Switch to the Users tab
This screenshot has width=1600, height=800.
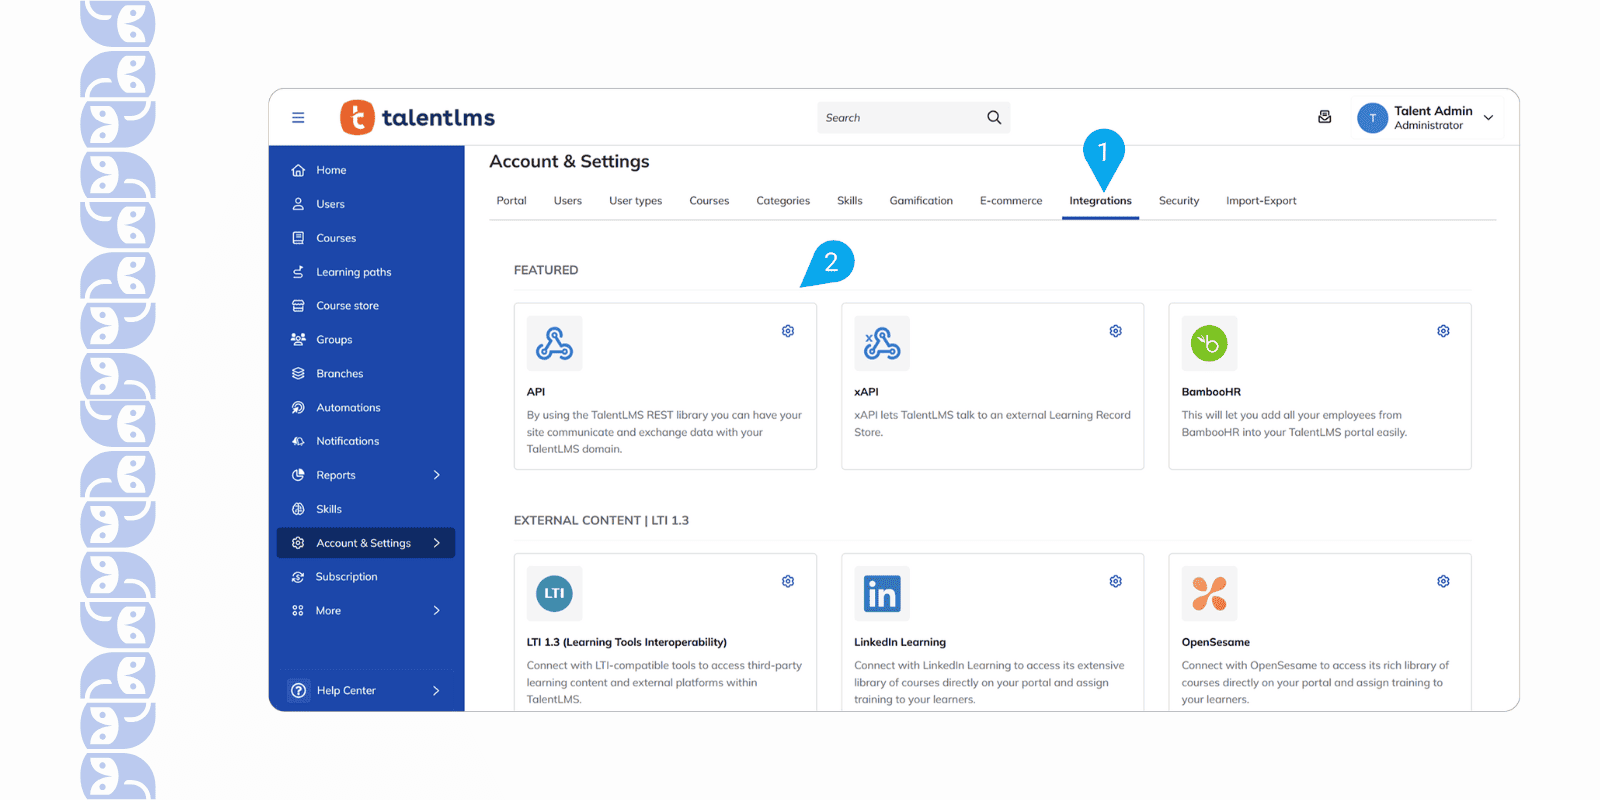[568, 201]
